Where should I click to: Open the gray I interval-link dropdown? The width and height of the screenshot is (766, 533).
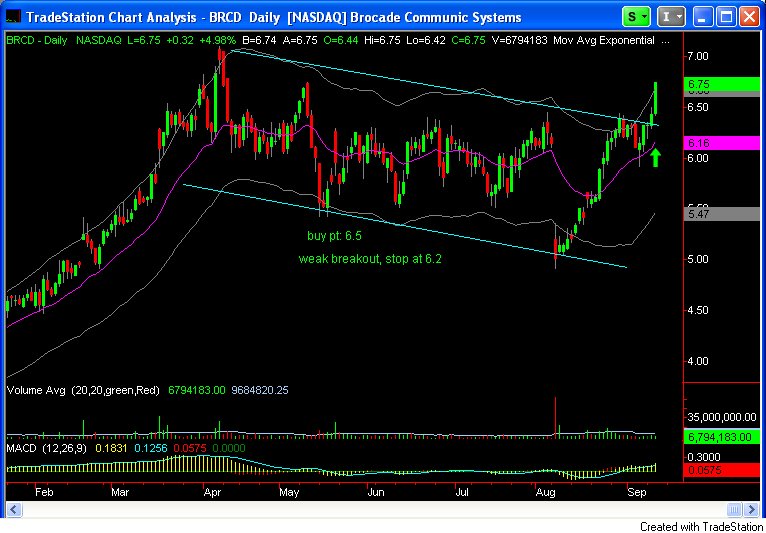tap(671, 18)
